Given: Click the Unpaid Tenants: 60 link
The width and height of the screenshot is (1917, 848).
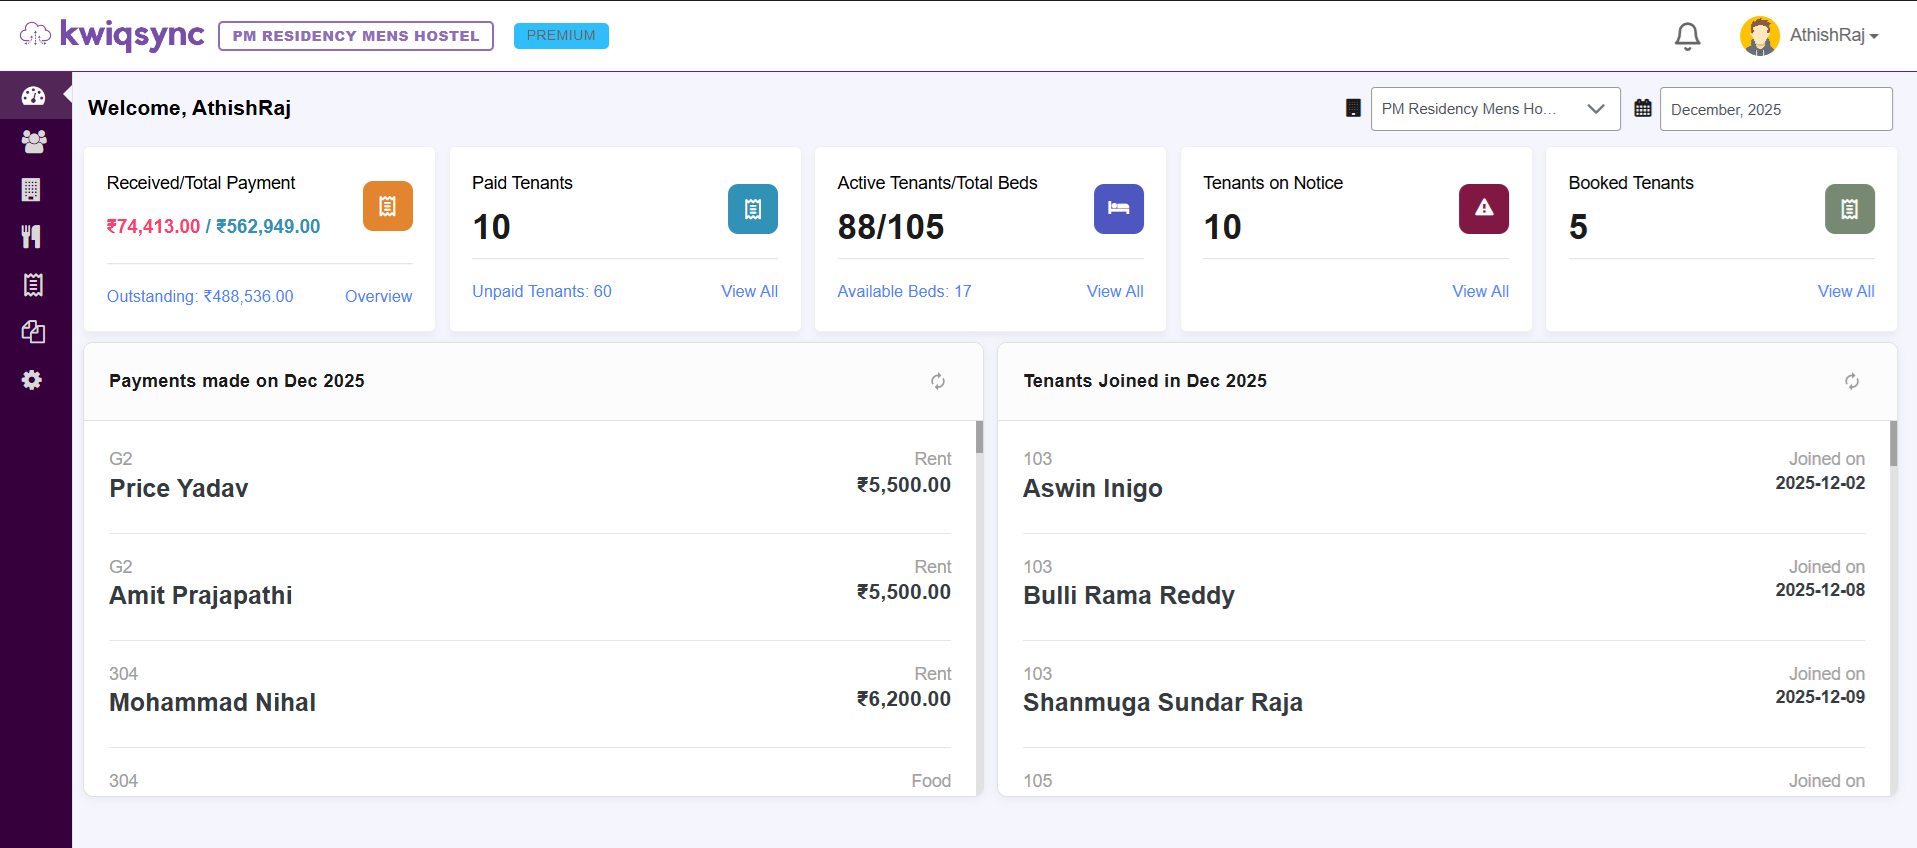Looking at the screenshot, I should tap(541, 291).
